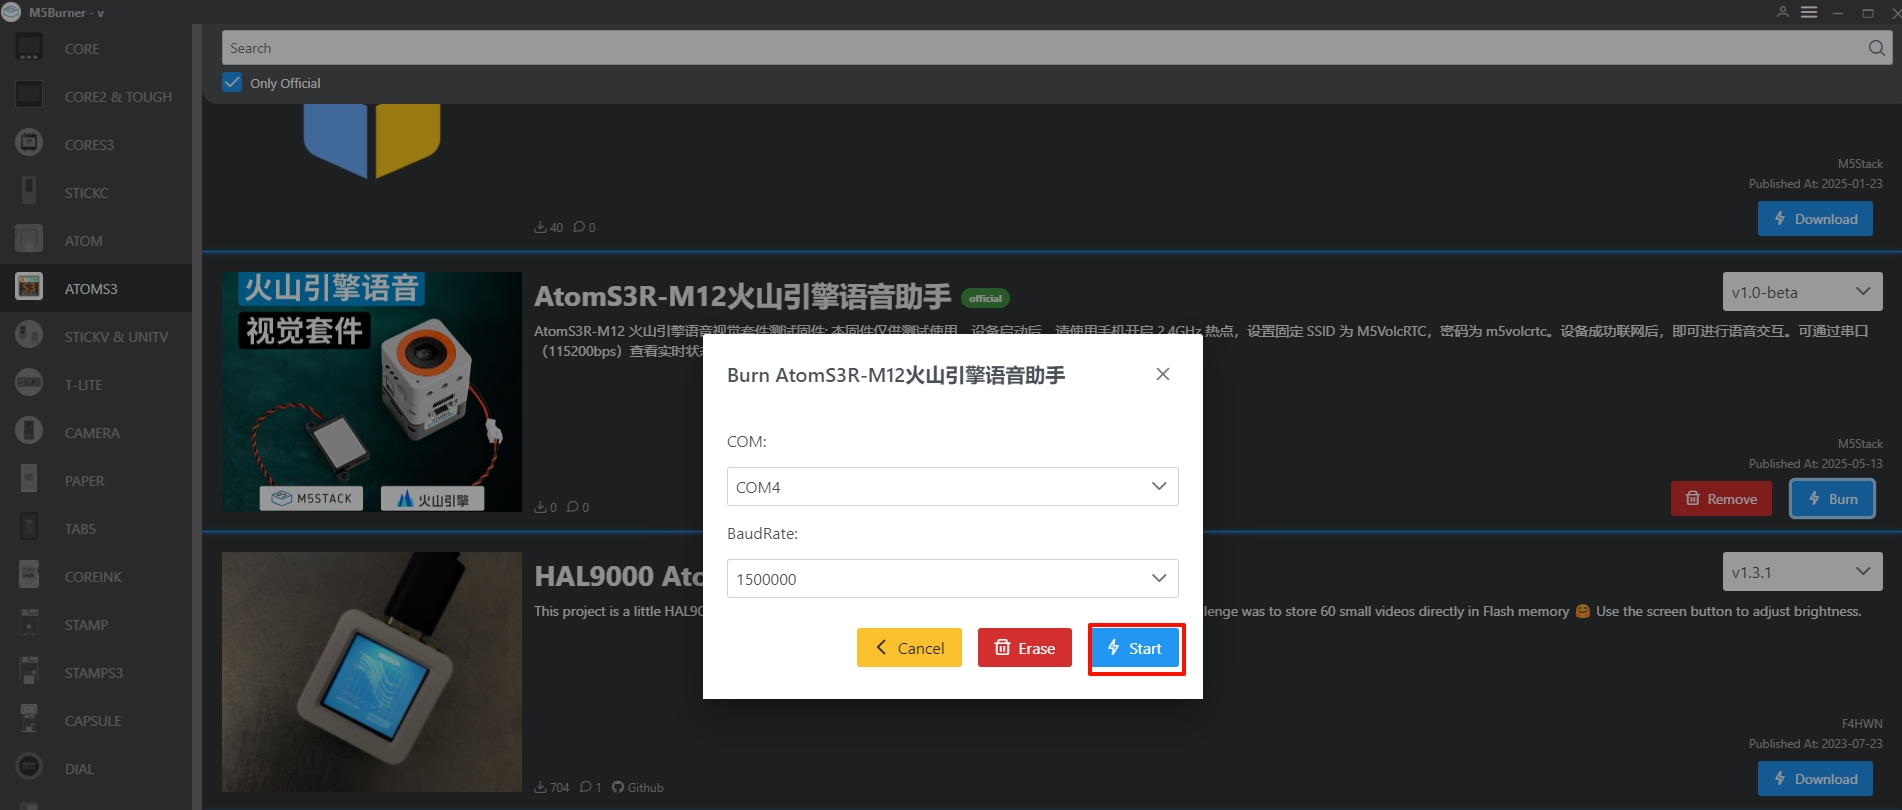Click the HAL9000 firmware thumbnail

coord(372,672)
